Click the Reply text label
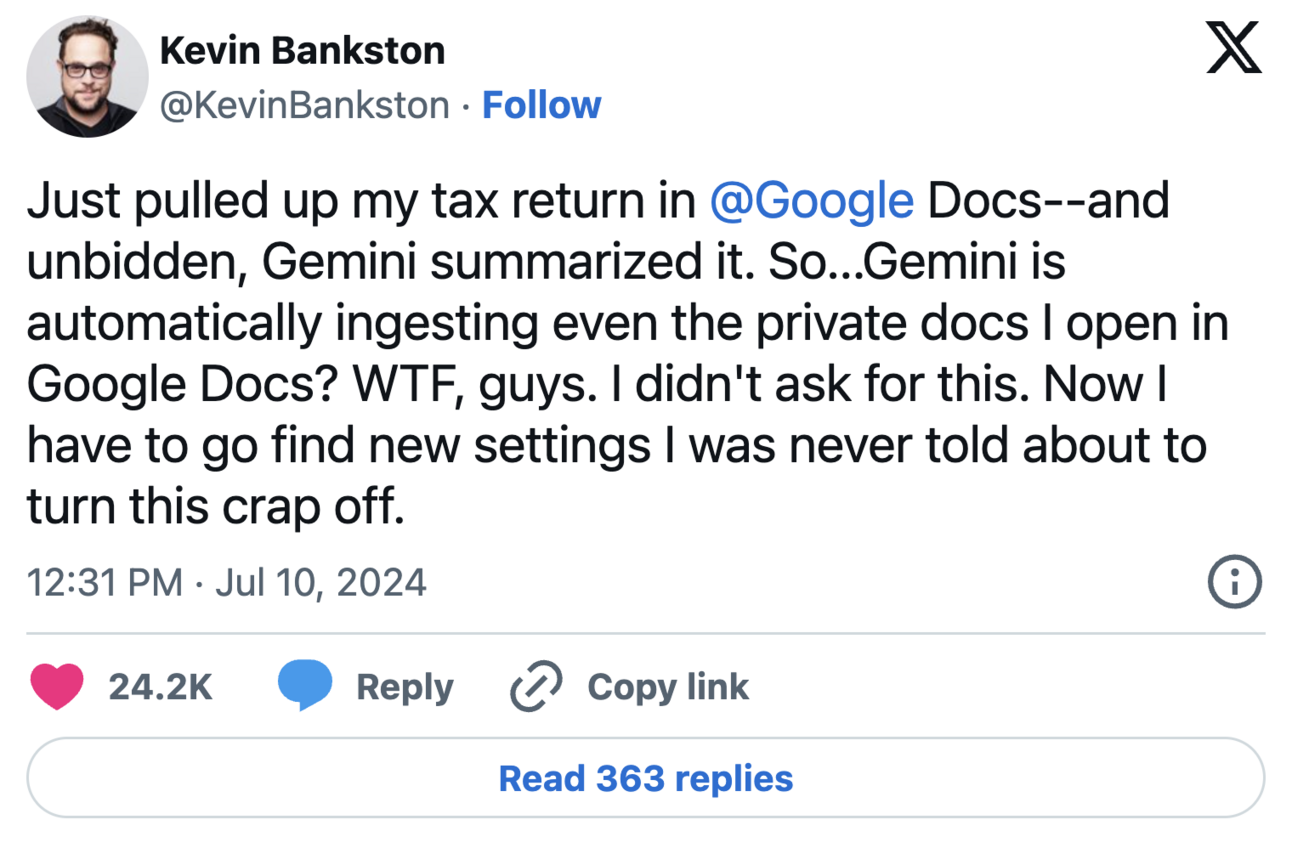 click(x=404, y=687)
